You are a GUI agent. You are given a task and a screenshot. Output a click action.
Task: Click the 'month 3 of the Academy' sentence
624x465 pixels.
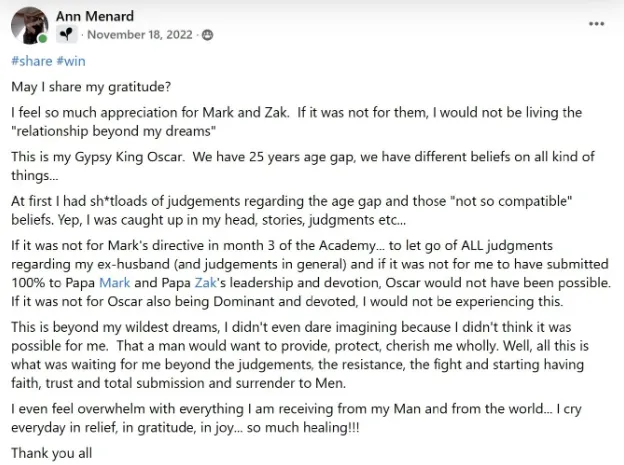[x=310, y=264]
